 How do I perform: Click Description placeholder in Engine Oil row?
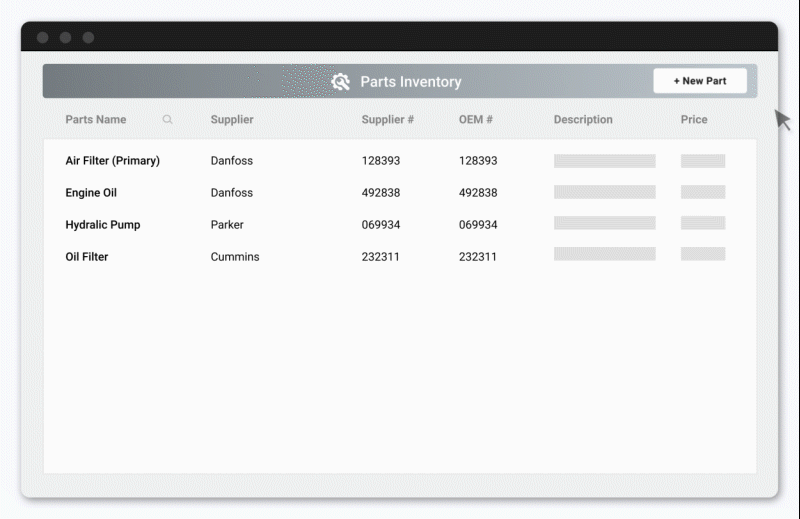[605, 192]
